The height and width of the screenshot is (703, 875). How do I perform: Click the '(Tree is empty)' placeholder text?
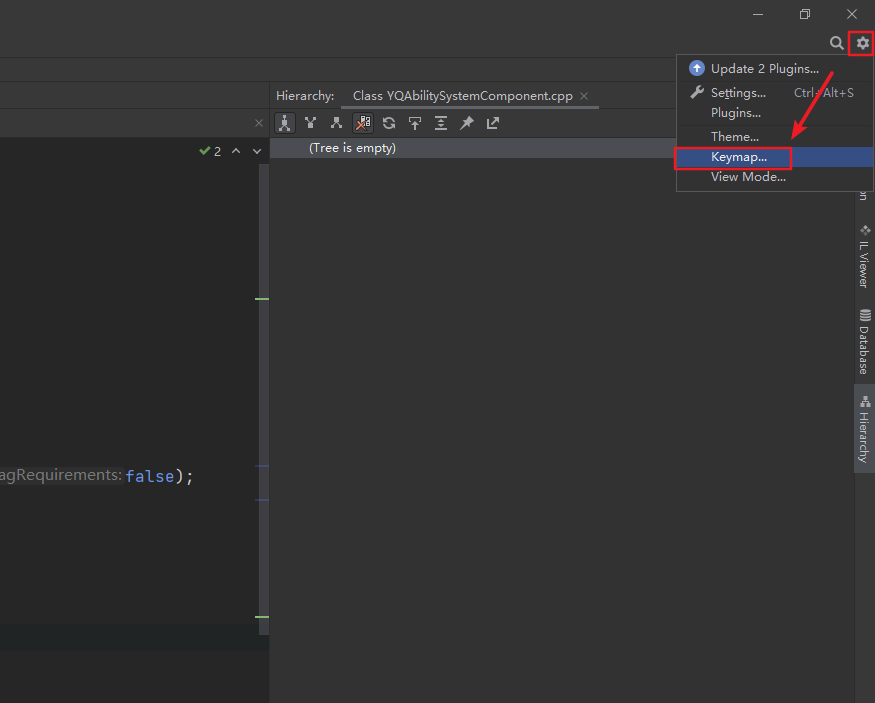point(352,148)
